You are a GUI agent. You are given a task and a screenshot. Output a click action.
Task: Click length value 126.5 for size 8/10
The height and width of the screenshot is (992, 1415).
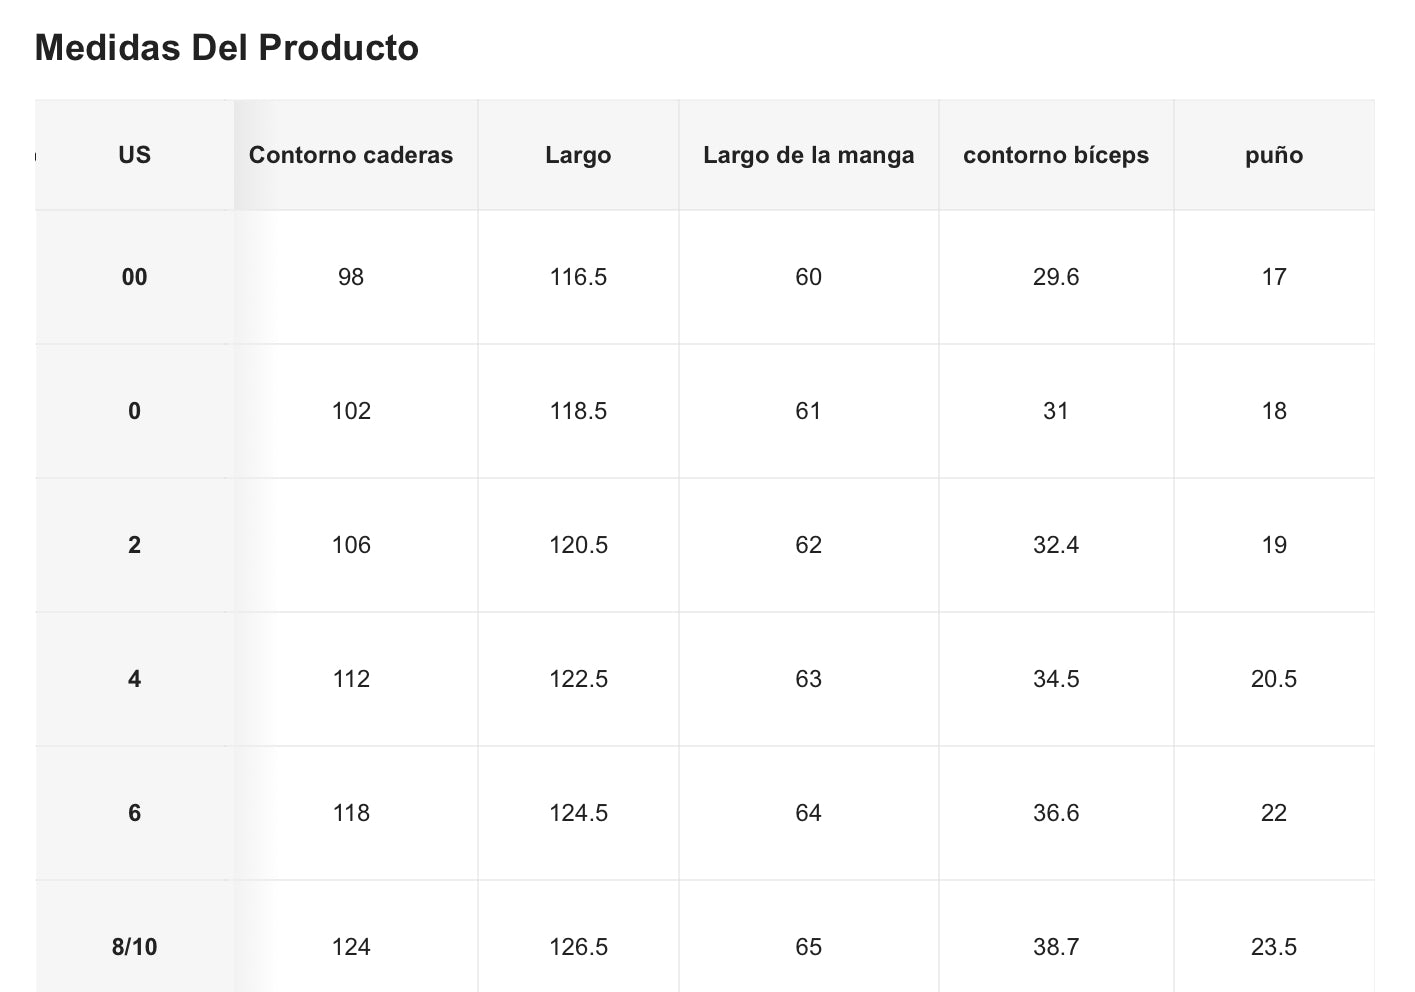(578, 947)
